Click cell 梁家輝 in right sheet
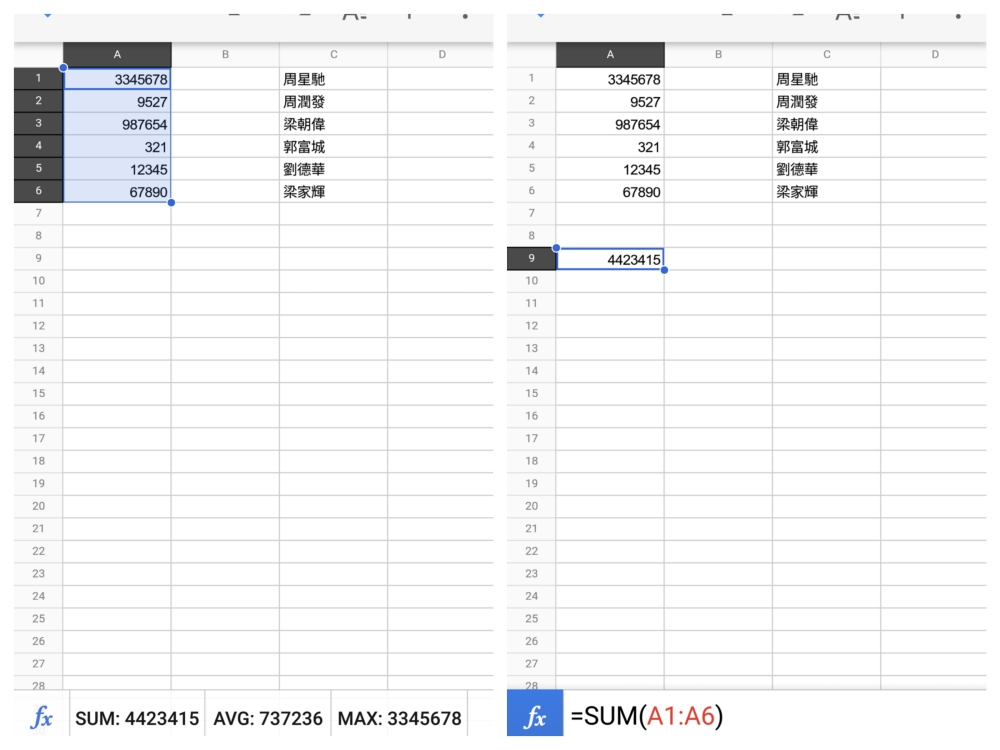The image size is (1000, 750). tap(827, 191)
